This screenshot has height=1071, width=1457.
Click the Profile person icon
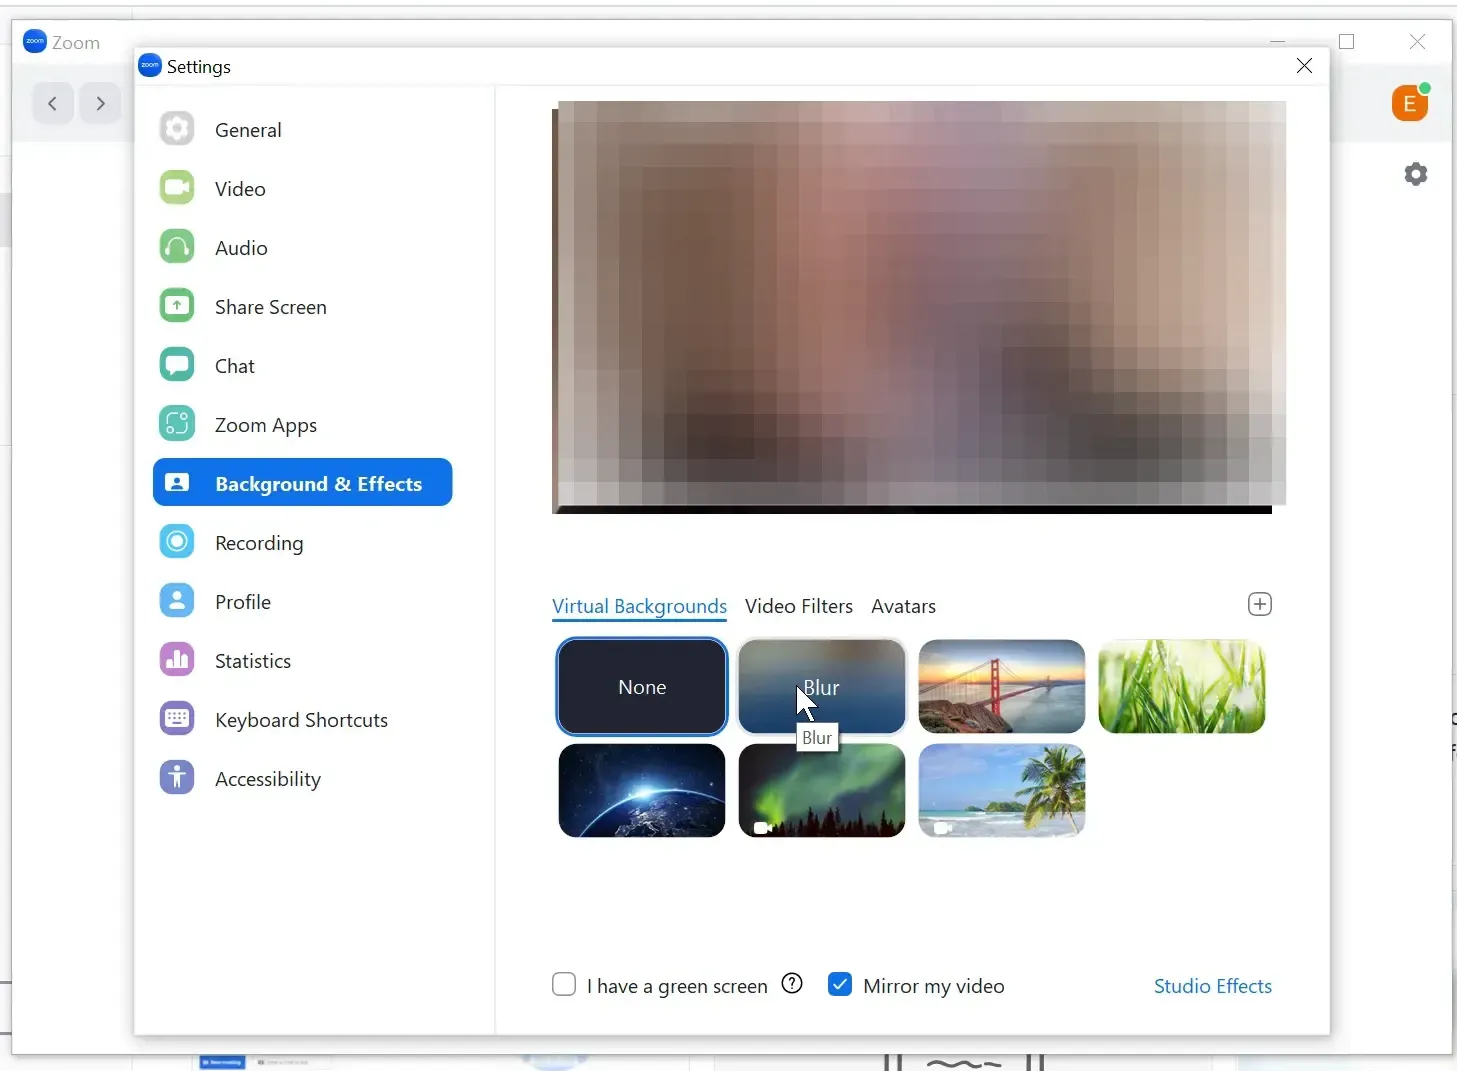point(177,601)
